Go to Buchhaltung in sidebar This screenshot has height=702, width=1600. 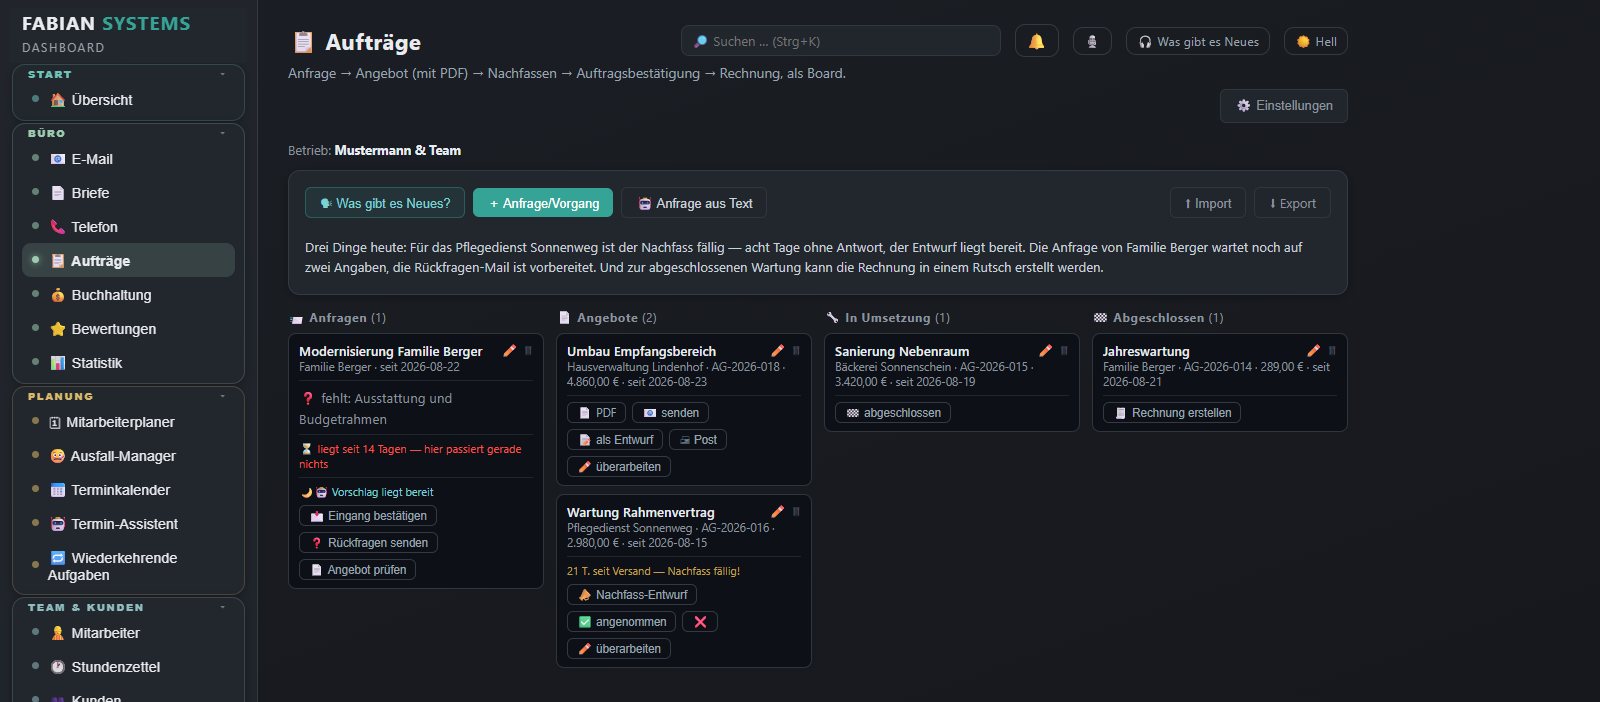(x=128, y=295)
